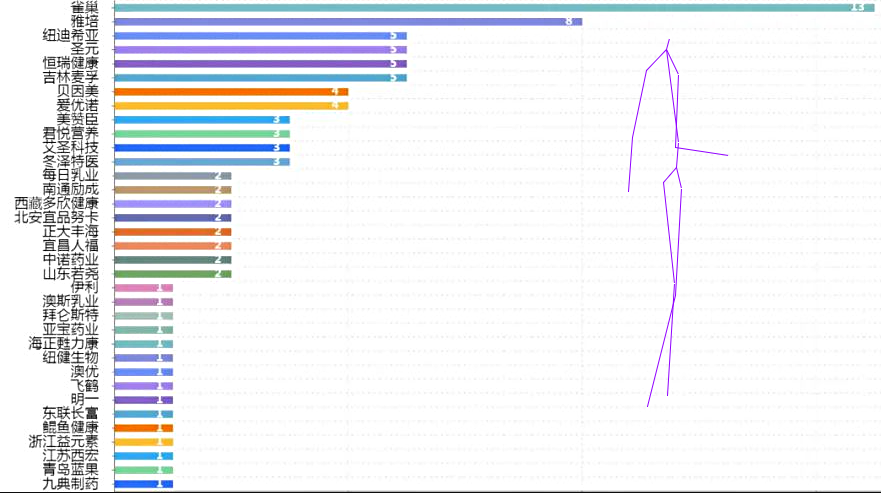This screenshot has width=881, height=493.
Task: Click the gray 每日乳业 bar
Action: pos(172,176)
